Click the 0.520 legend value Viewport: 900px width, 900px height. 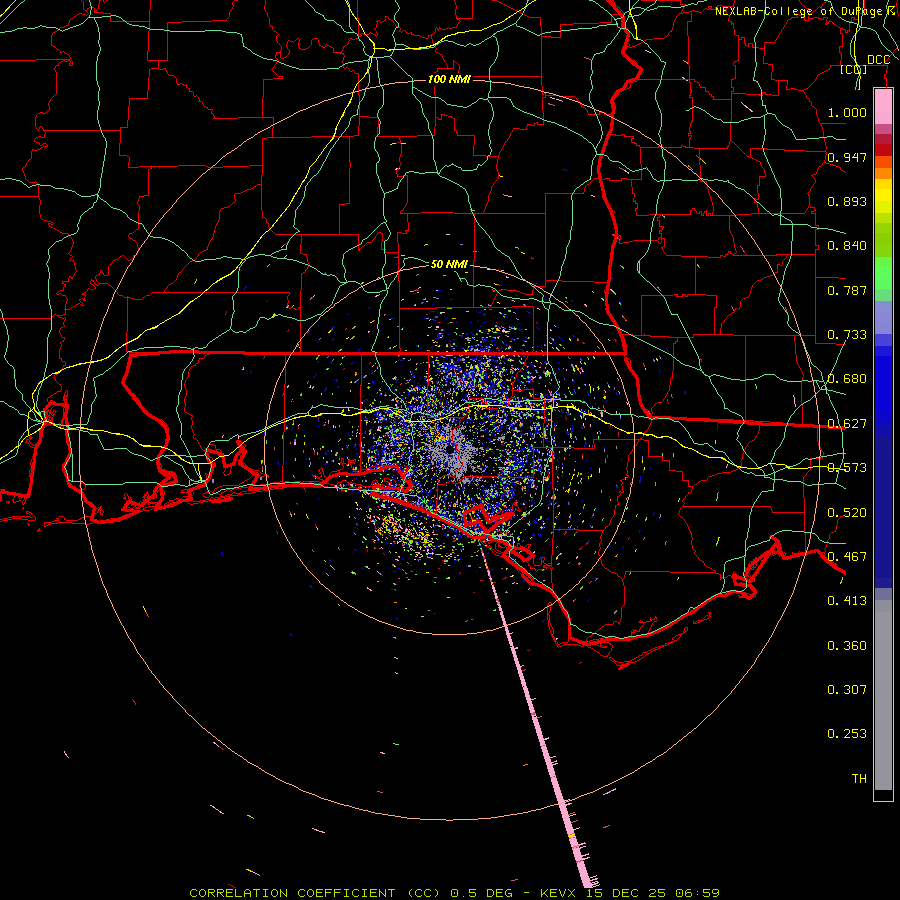click(847, 513)
